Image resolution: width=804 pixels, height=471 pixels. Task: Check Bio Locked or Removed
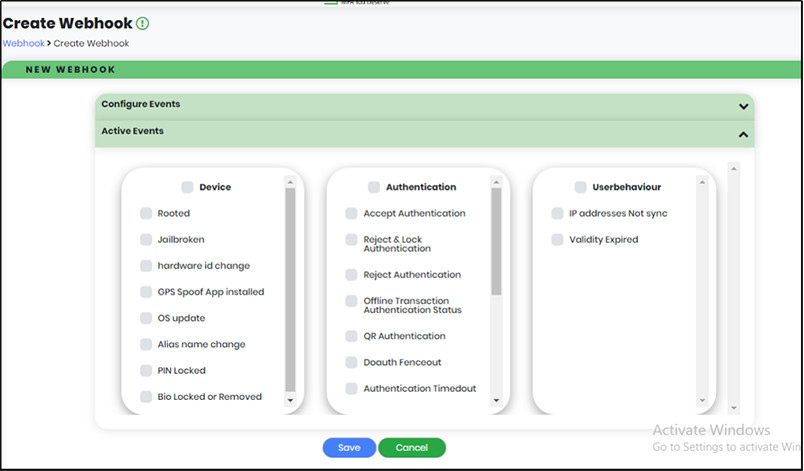coord(146,396)
